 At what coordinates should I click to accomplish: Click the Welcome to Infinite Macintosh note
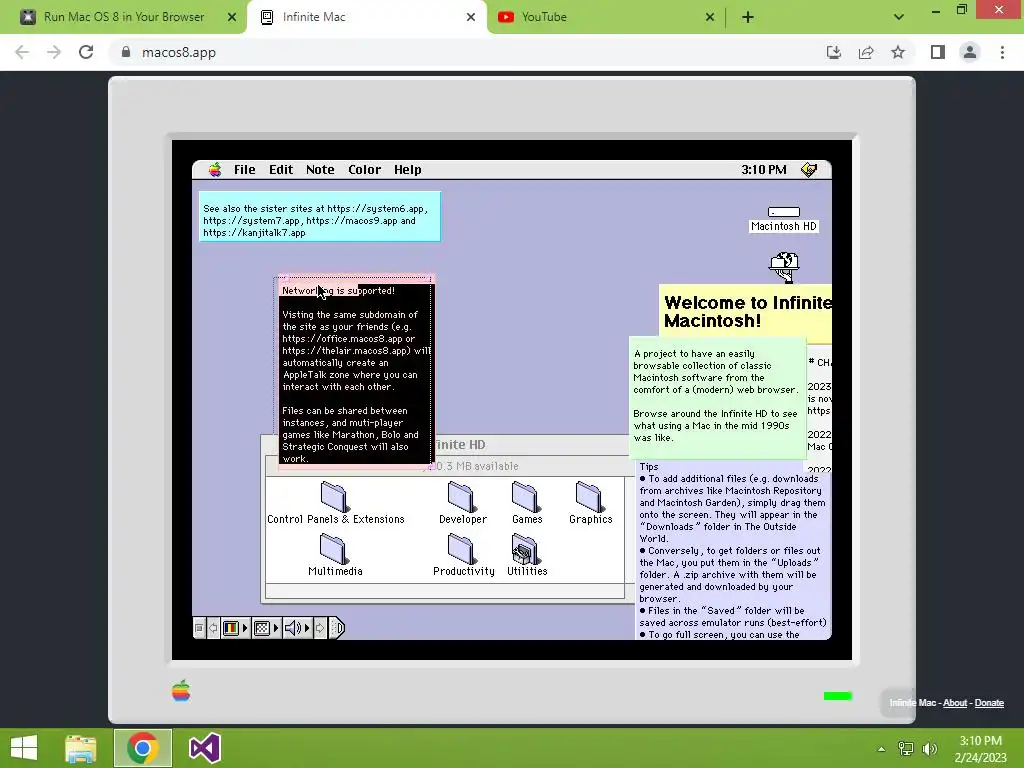tap(745, 312)
